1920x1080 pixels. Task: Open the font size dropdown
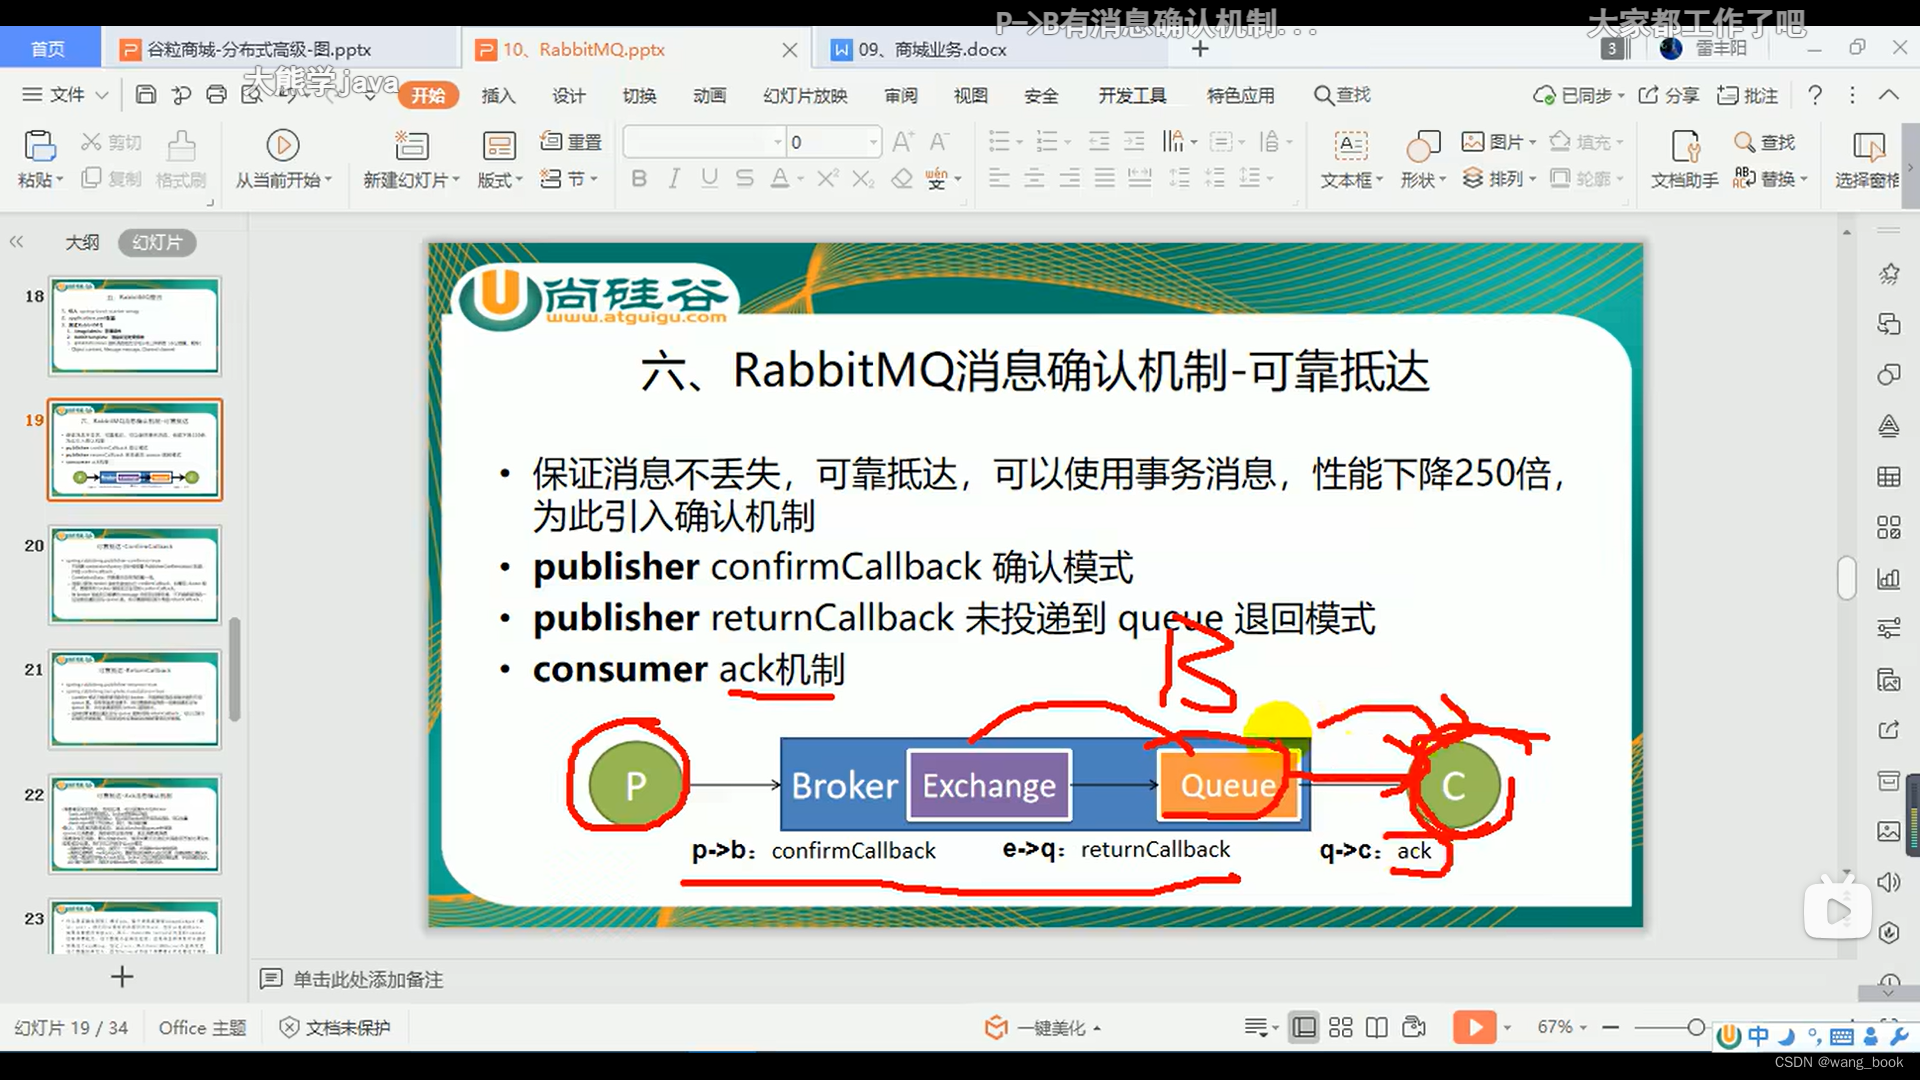click(873, 142)
